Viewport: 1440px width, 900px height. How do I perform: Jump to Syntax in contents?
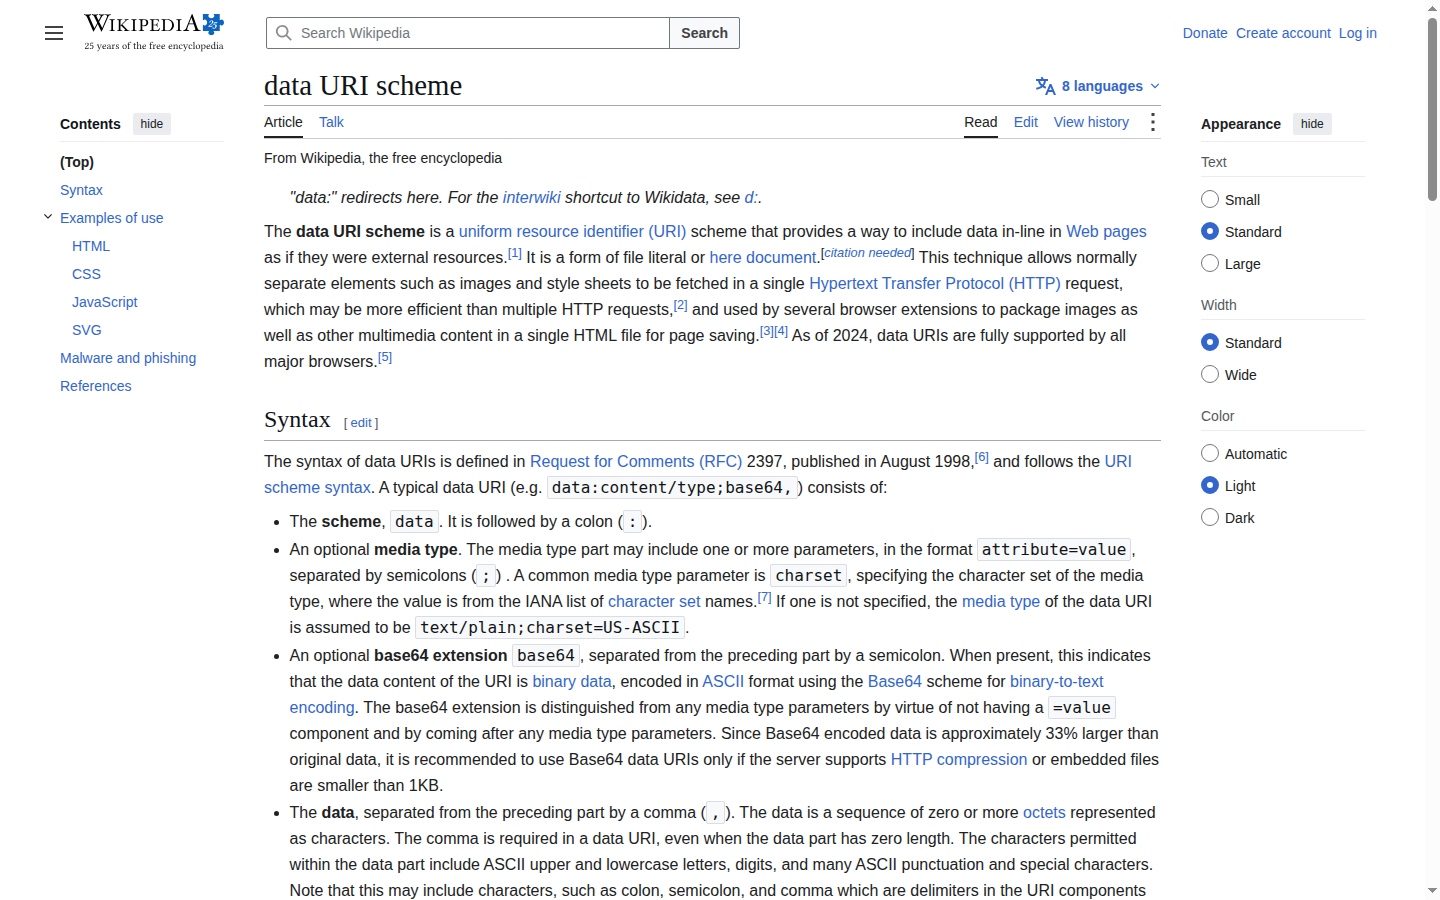click(81, 190)
